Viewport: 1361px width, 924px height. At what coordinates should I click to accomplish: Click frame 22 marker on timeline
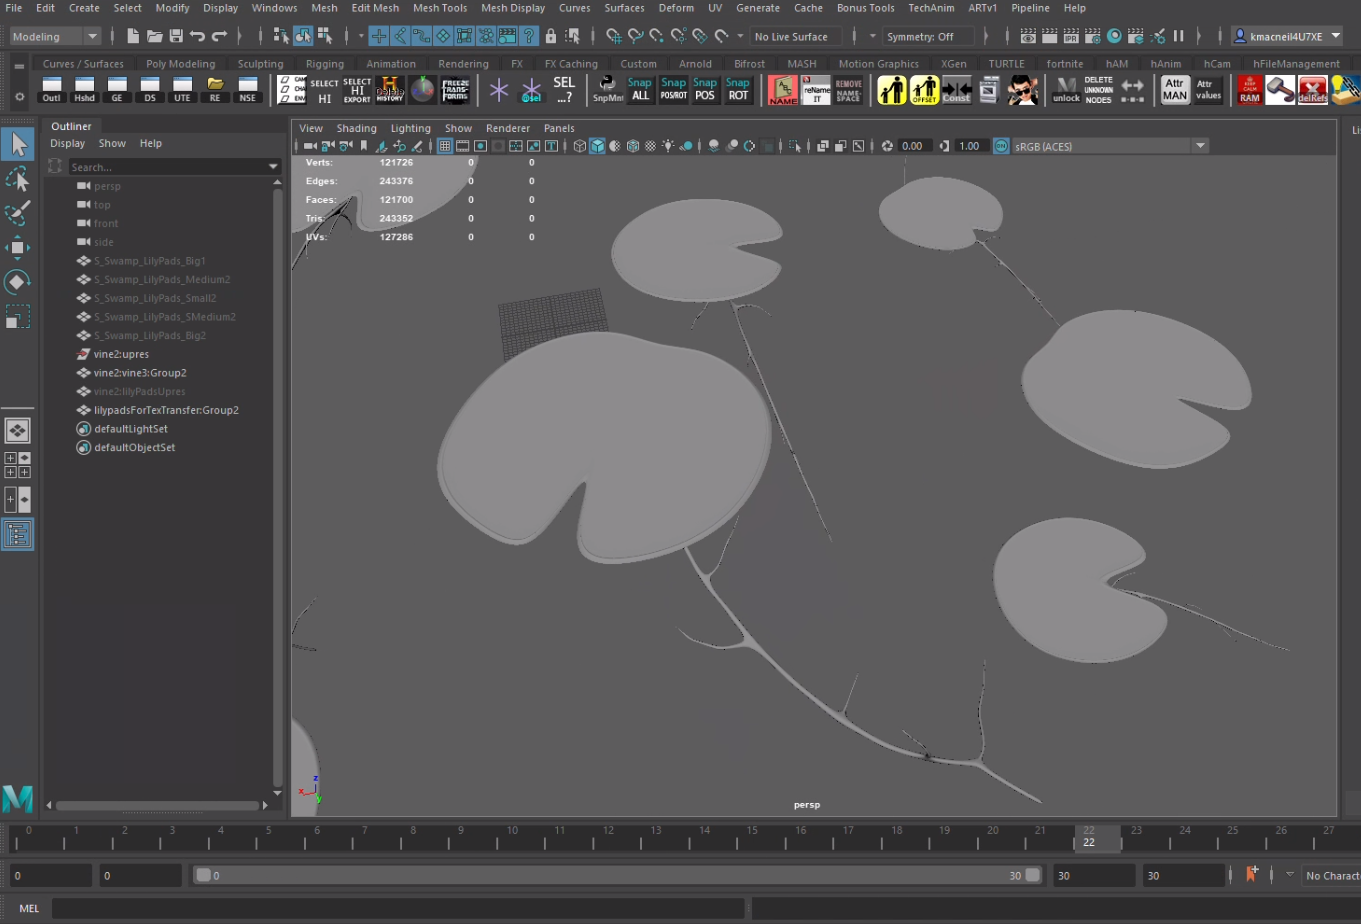1088,836
